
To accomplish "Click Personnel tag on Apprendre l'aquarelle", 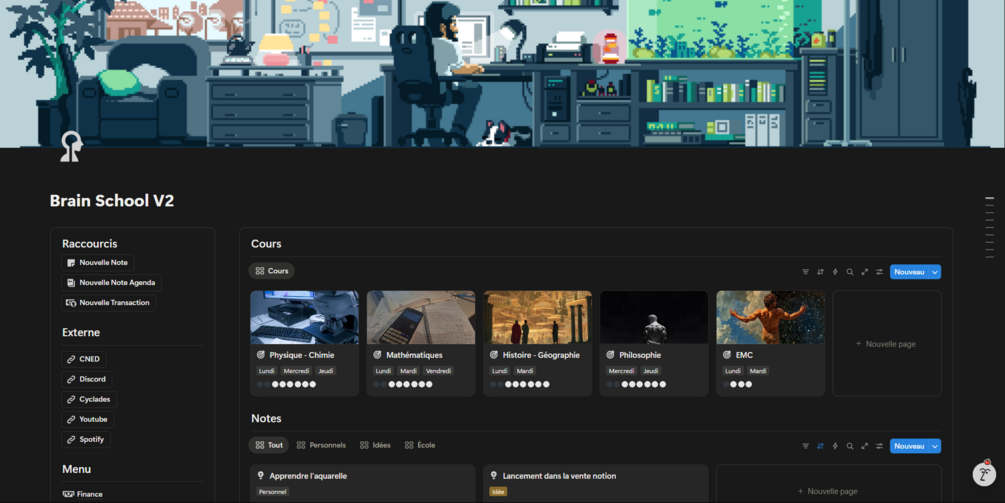I will coord(272,491).
